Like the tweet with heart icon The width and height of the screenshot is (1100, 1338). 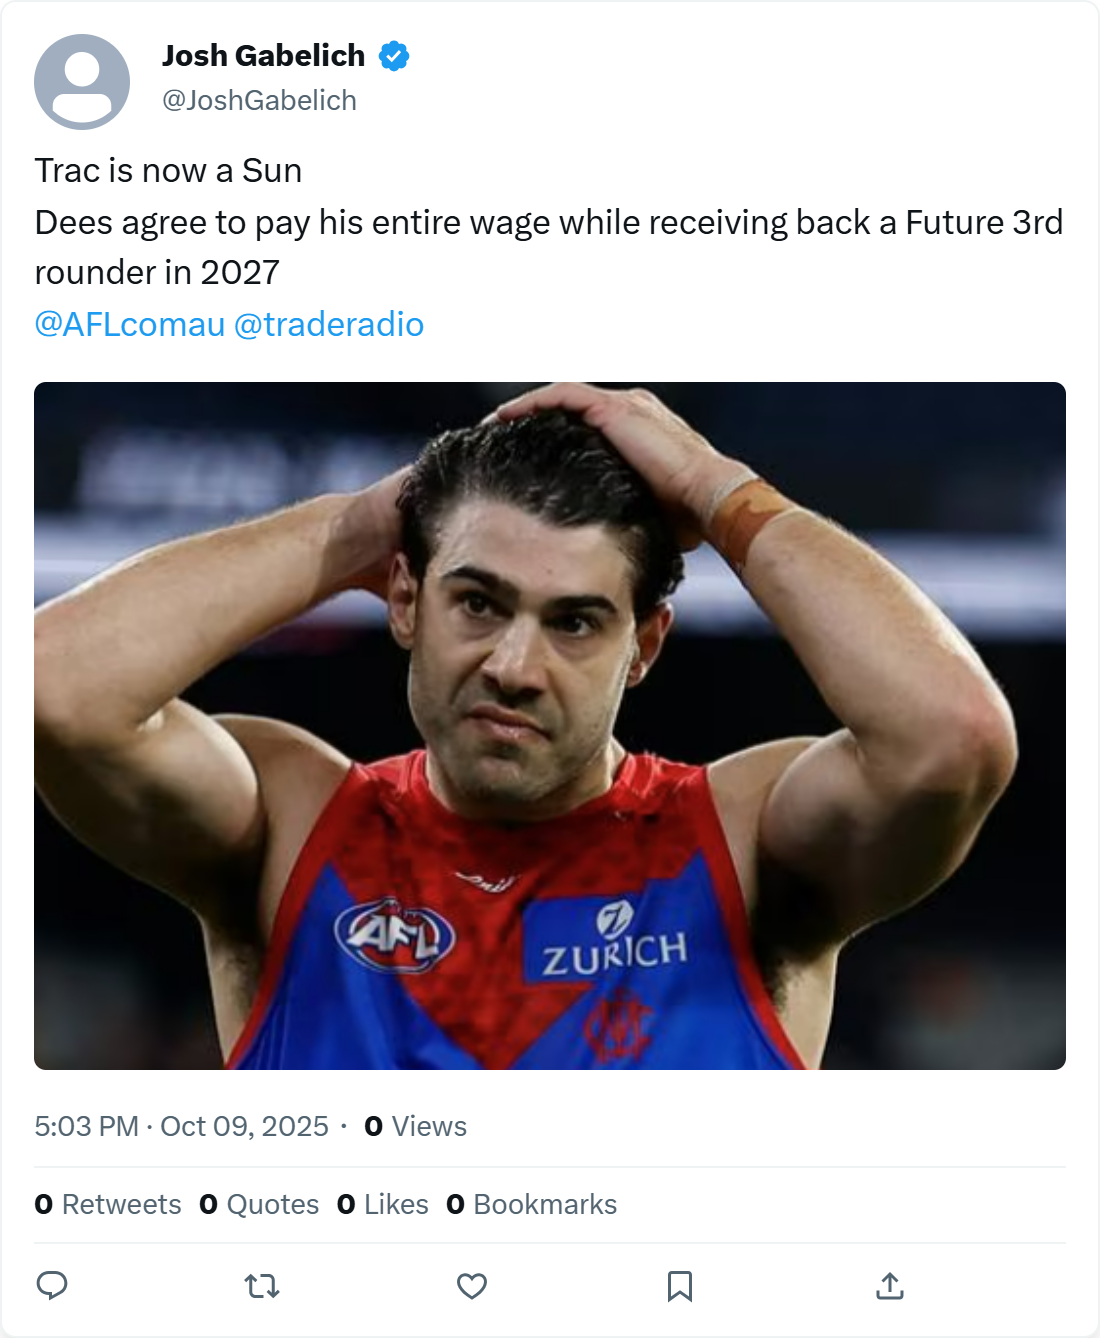472,1285
